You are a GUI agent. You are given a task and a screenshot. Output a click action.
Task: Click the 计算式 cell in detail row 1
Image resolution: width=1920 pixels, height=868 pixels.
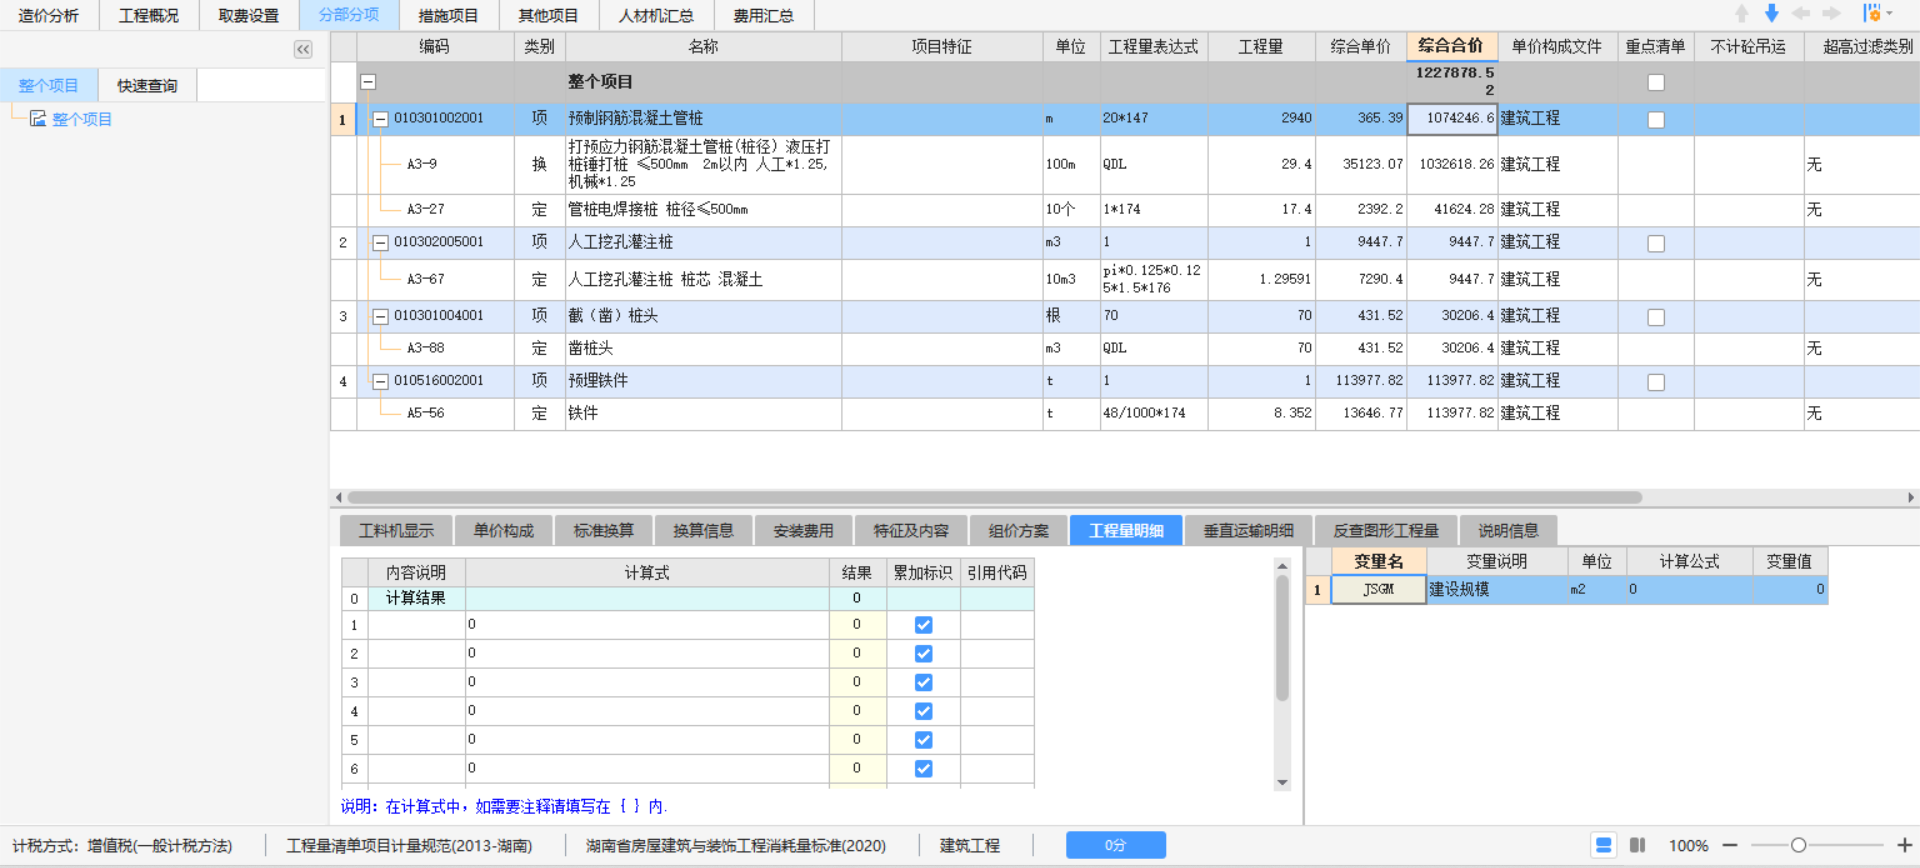click(x=647, y=625)
